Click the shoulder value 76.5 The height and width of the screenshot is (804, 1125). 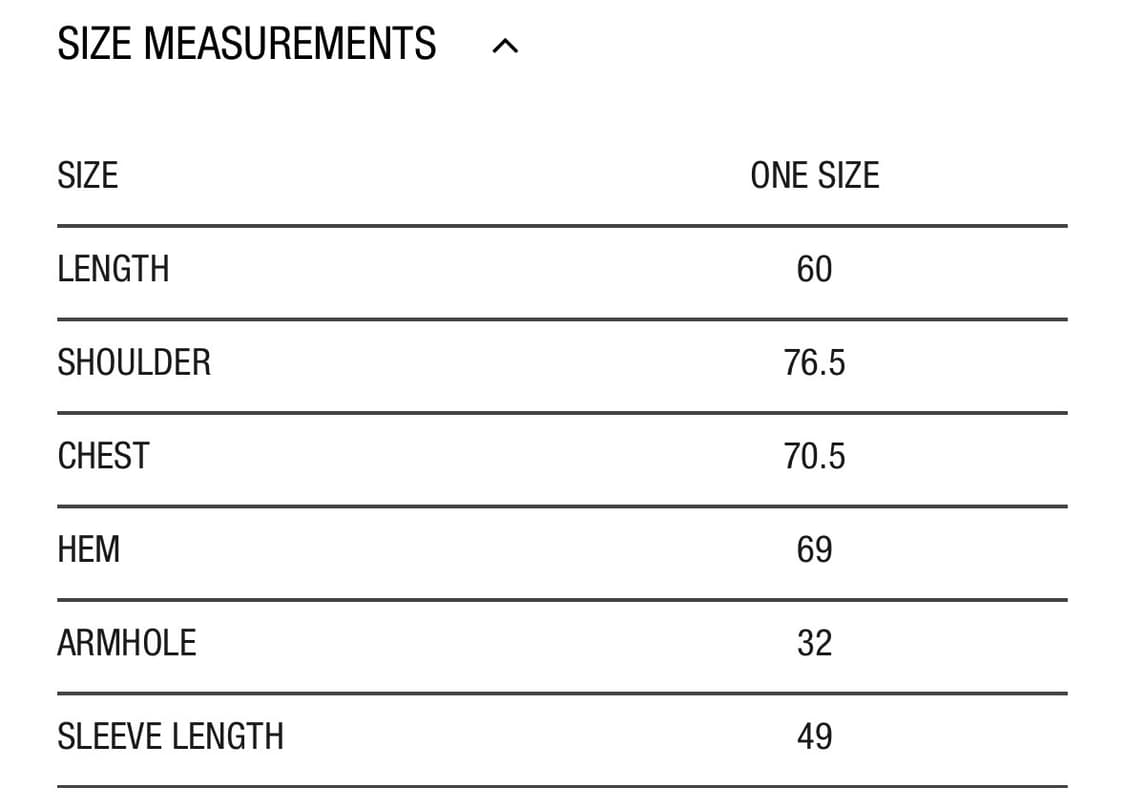pyautogui.click(x=814, y=362)
